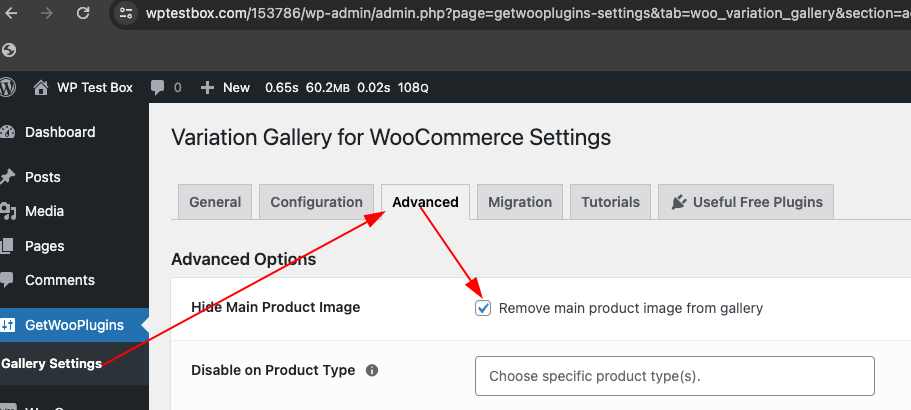The width and height of the screenshot is (911, 410).
Task: Open the Media menu in the sidebar
Action: click(x=44, y=211)
